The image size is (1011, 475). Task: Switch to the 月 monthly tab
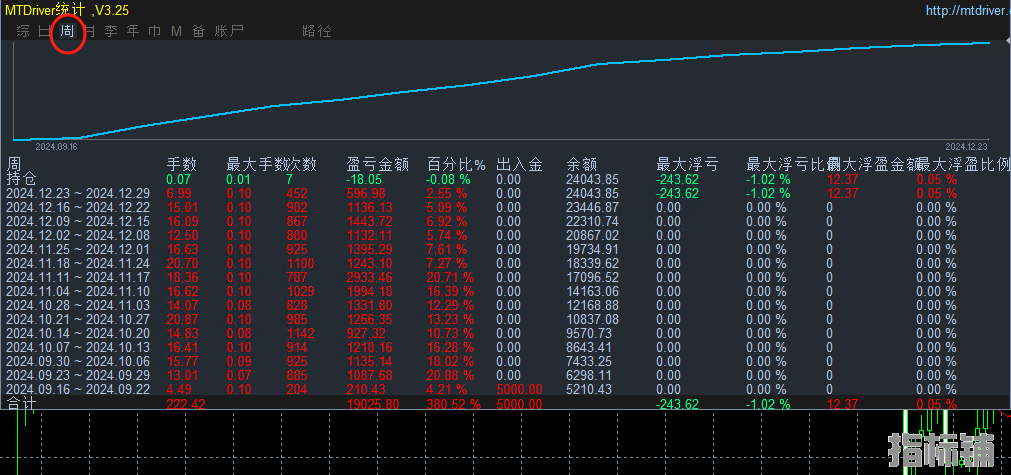click(x=90, y=31)
